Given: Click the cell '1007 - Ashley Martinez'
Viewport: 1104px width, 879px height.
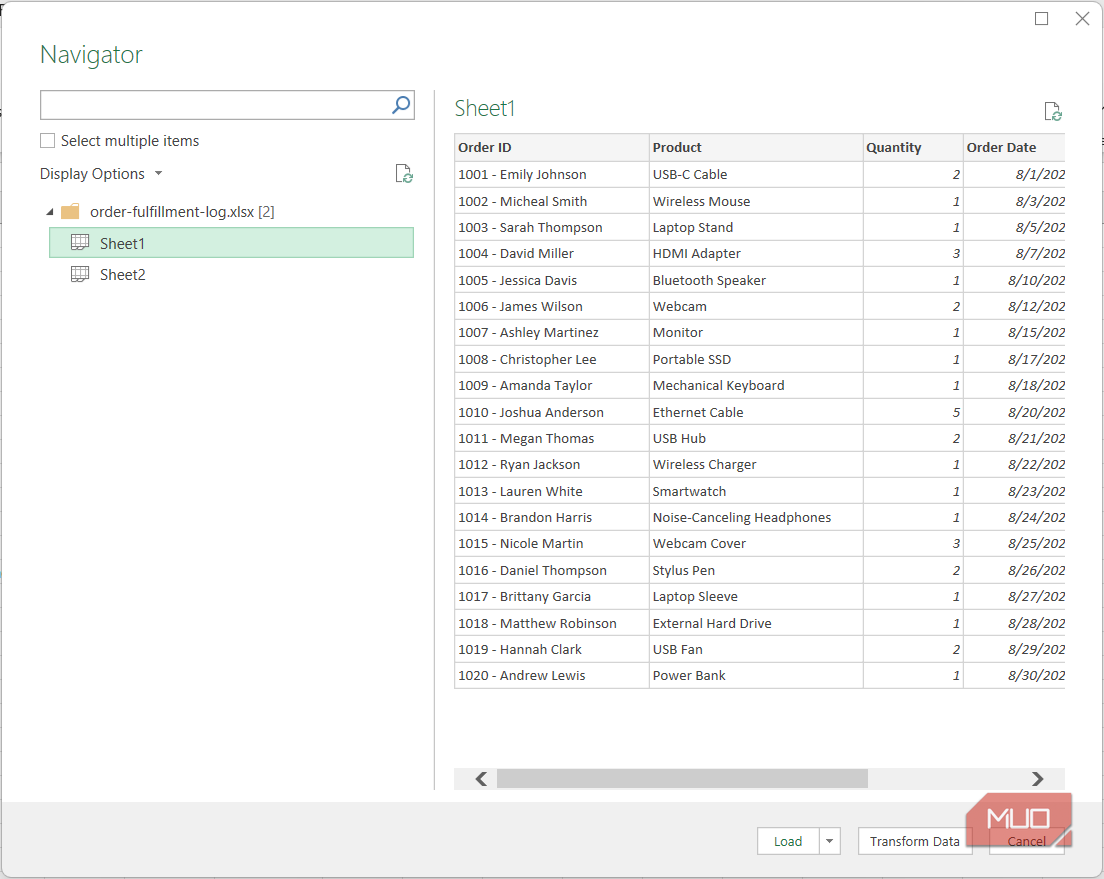Looking at the screenshot, I should coord(552,332).
